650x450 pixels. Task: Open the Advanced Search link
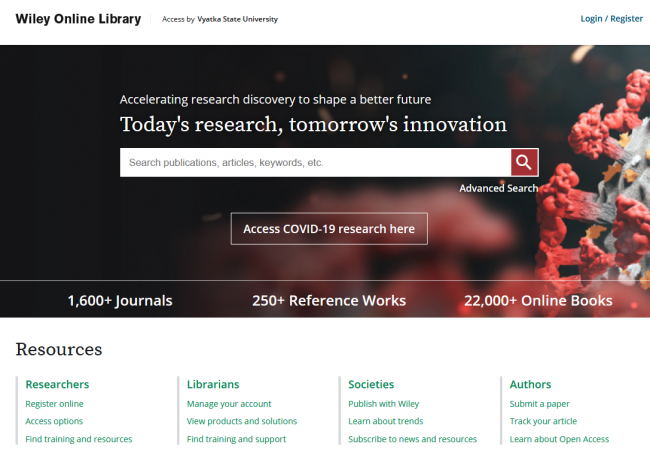499,188
